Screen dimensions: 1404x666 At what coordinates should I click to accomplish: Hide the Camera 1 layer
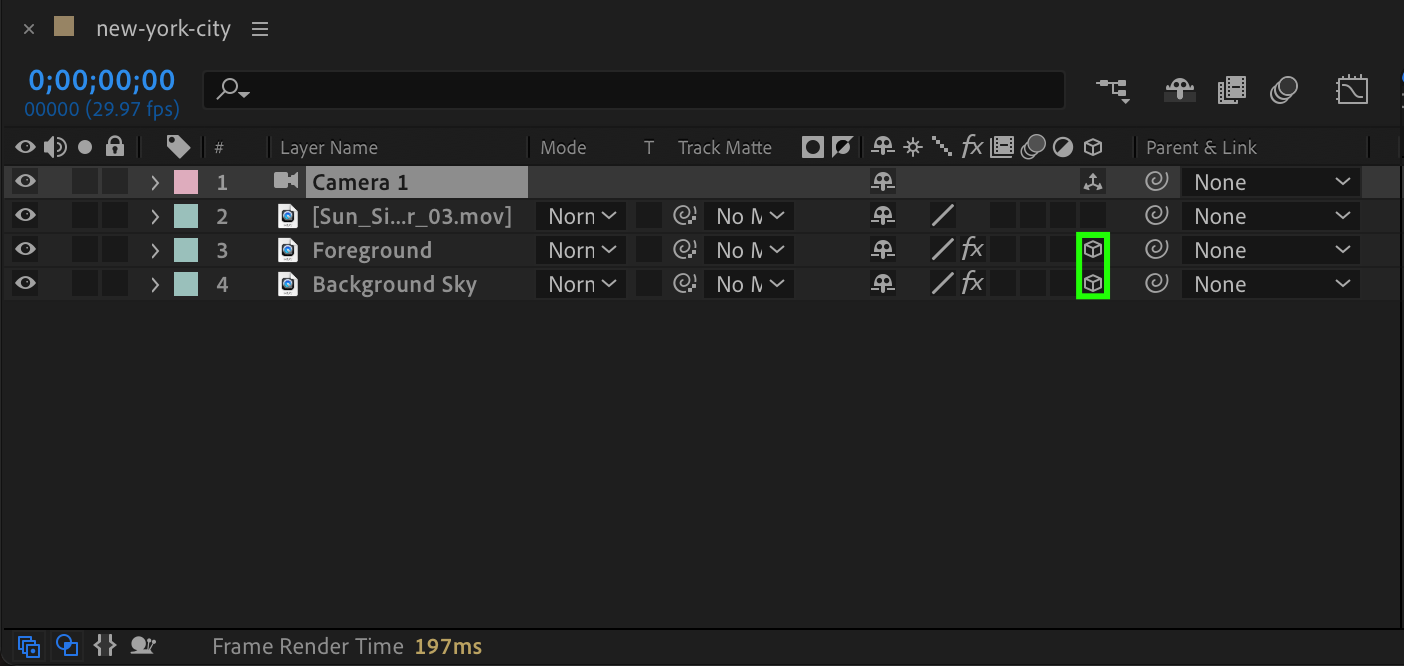click(x=25, y=182)
